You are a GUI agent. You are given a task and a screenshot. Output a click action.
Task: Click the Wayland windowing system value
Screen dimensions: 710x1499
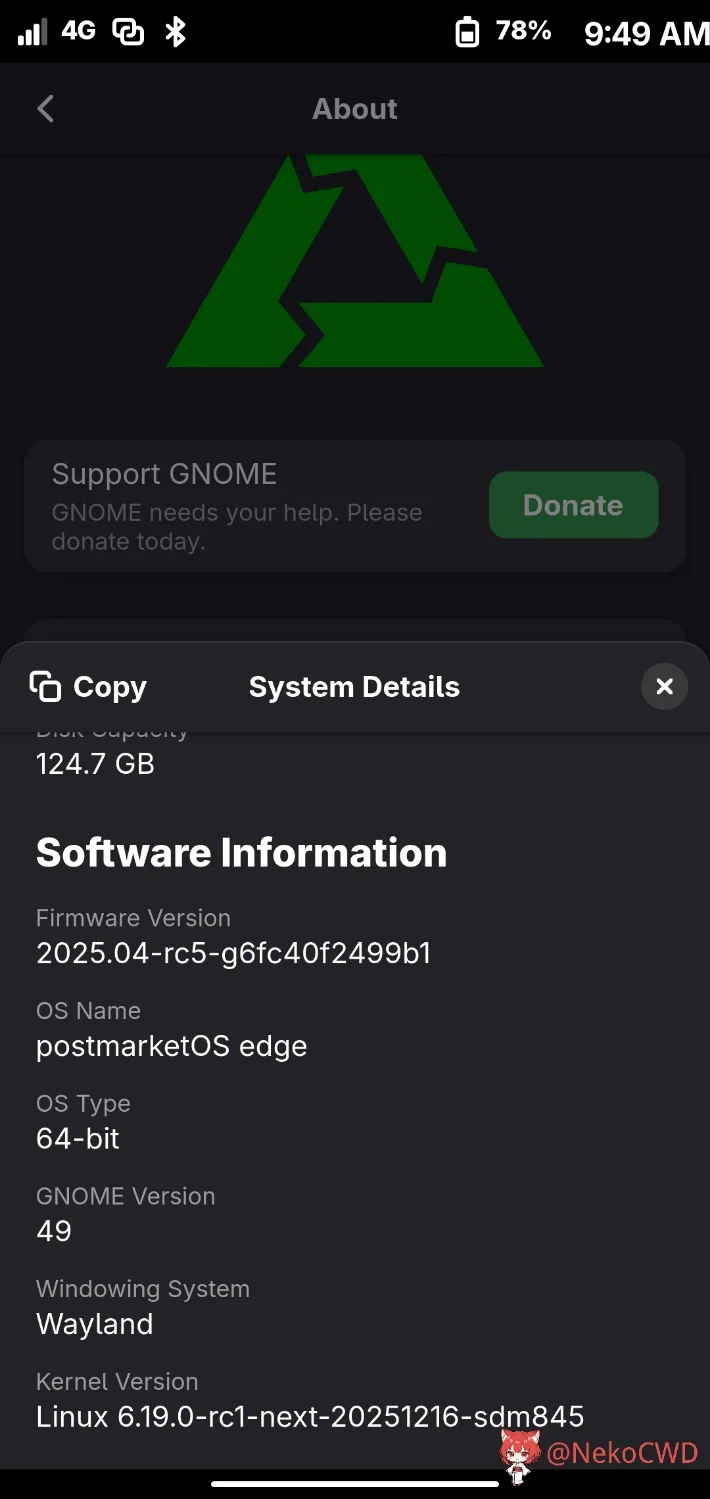95,1324
